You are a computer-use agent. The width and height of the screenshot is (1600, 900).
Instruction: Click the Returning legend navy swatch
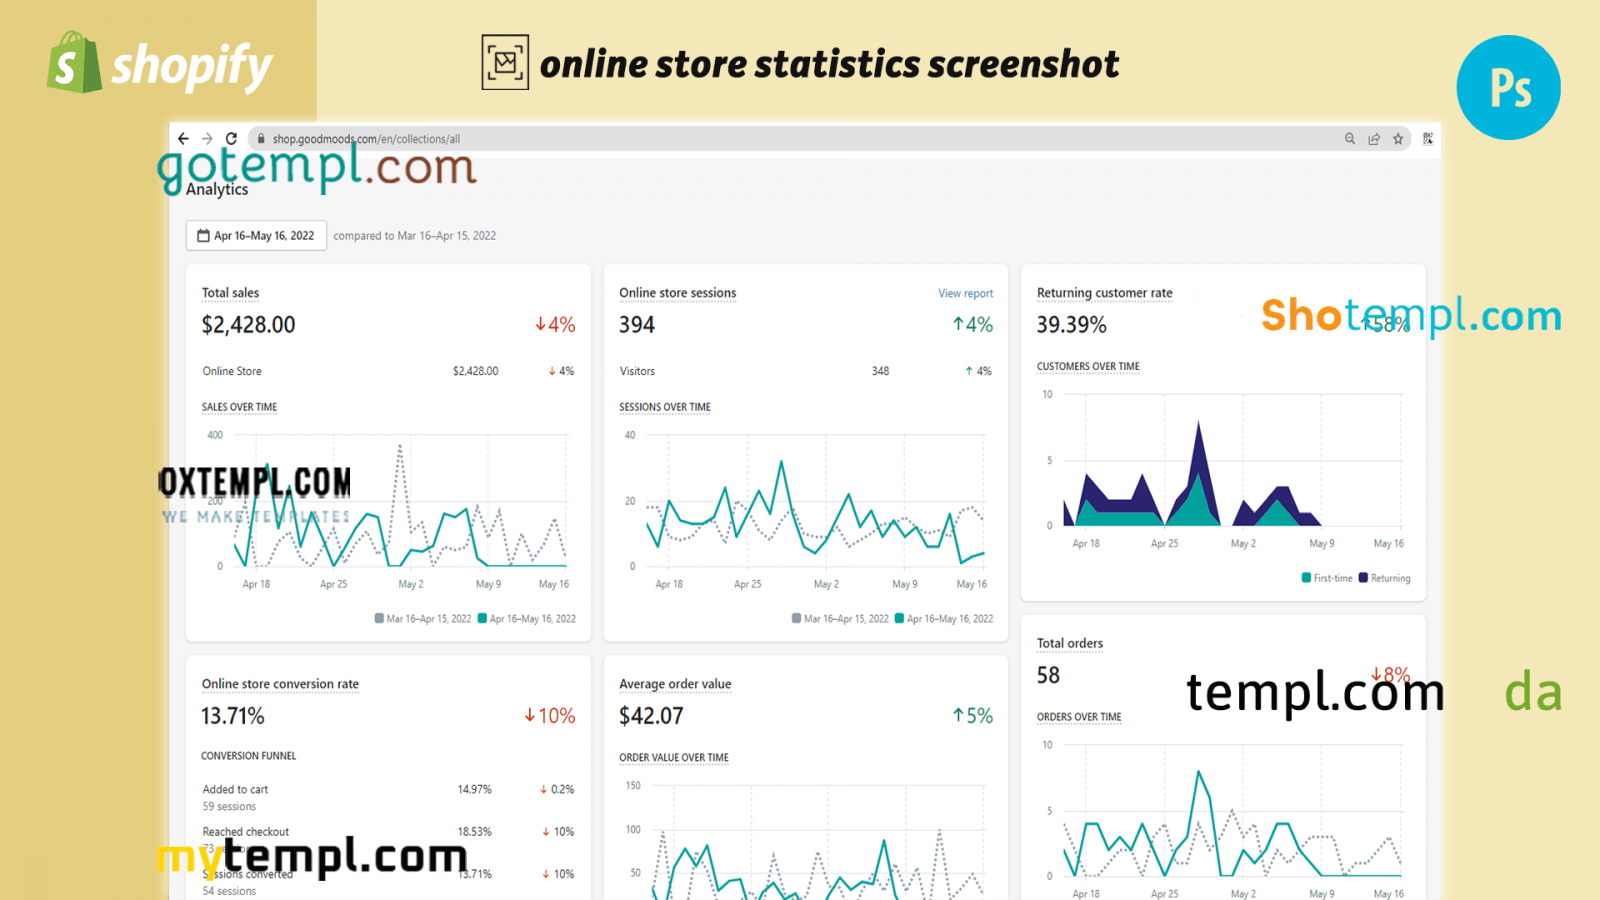1363,578
